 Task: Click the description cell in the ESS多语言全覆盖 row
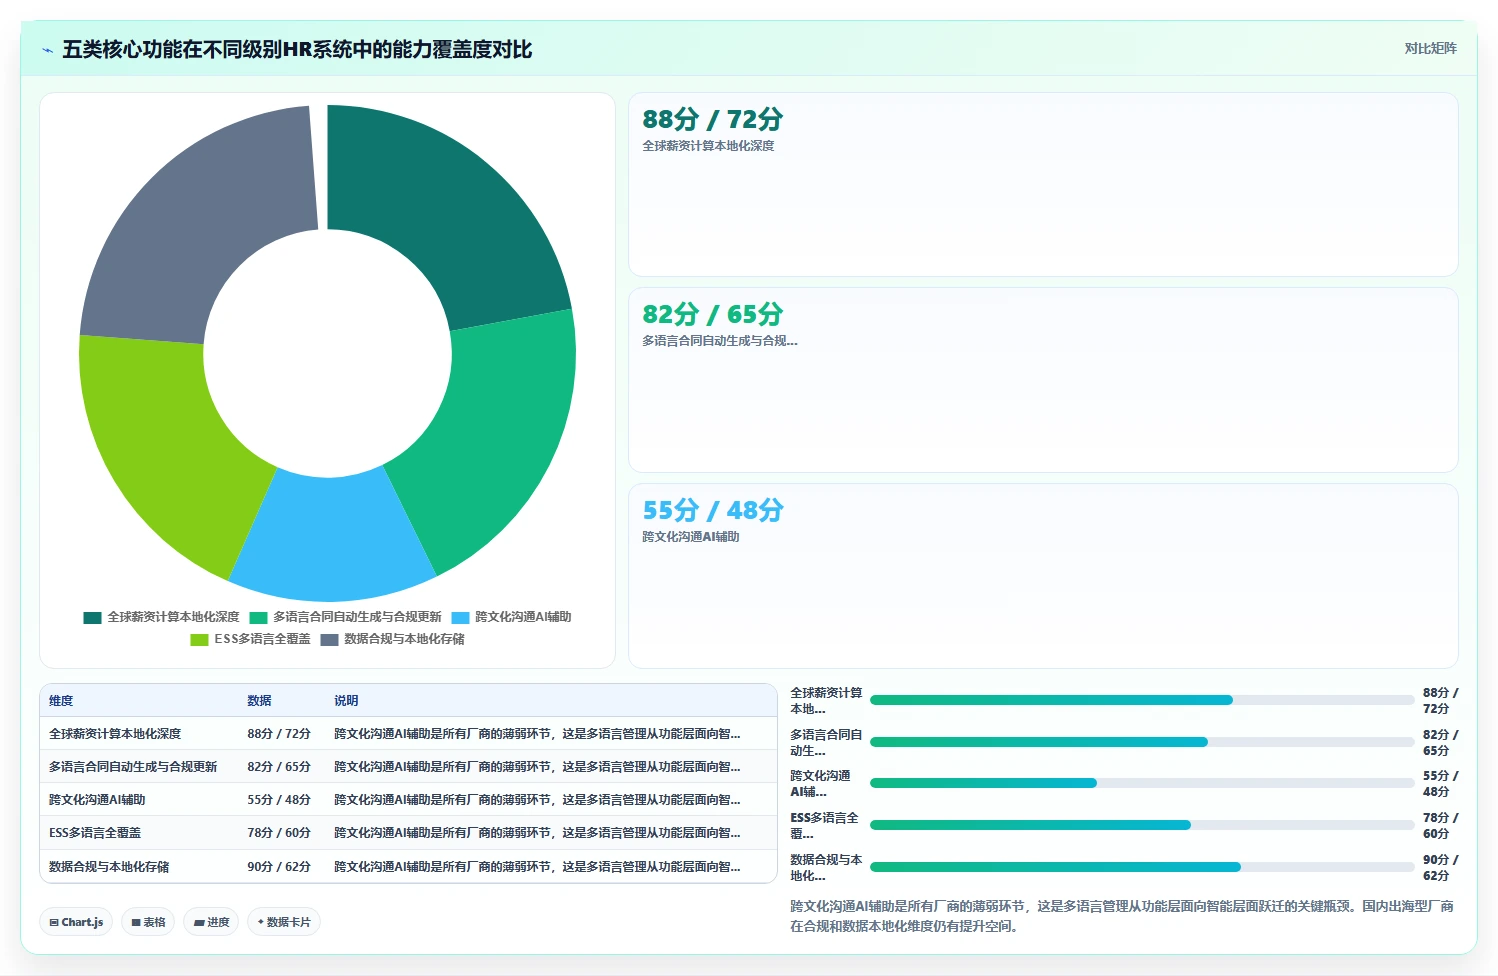click(537, 833)
